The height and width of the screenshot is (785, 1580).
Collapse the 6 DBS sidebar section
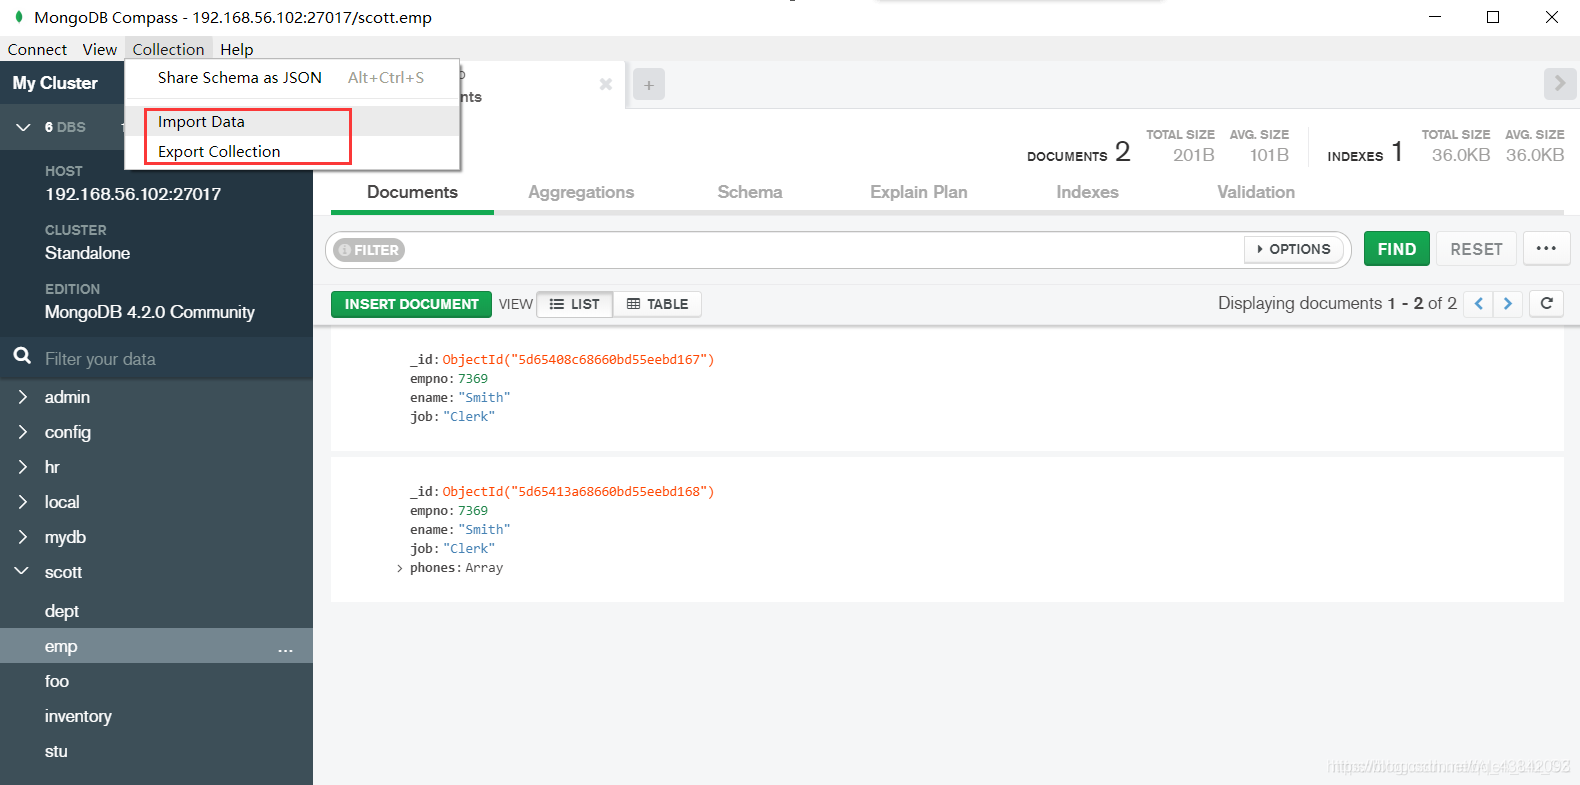[x=23, y=127]
